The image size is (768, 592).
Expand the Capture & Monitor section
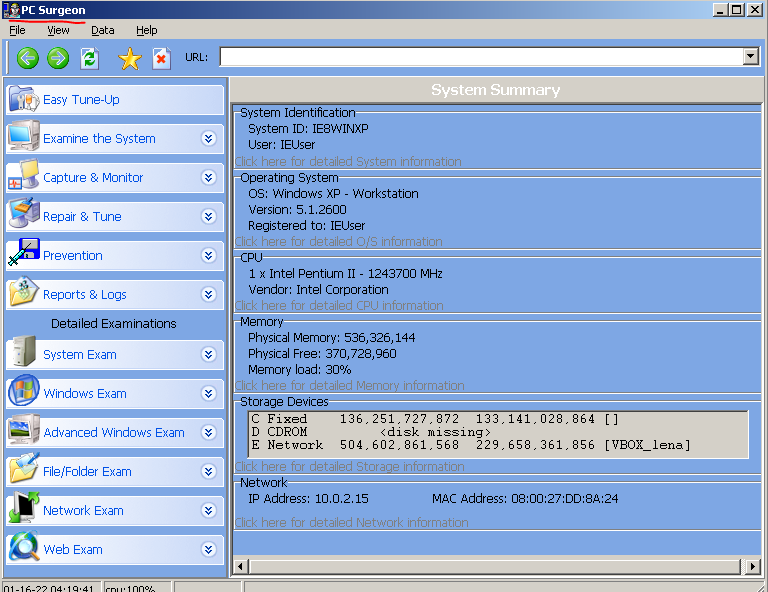click(x=209, y=177)
